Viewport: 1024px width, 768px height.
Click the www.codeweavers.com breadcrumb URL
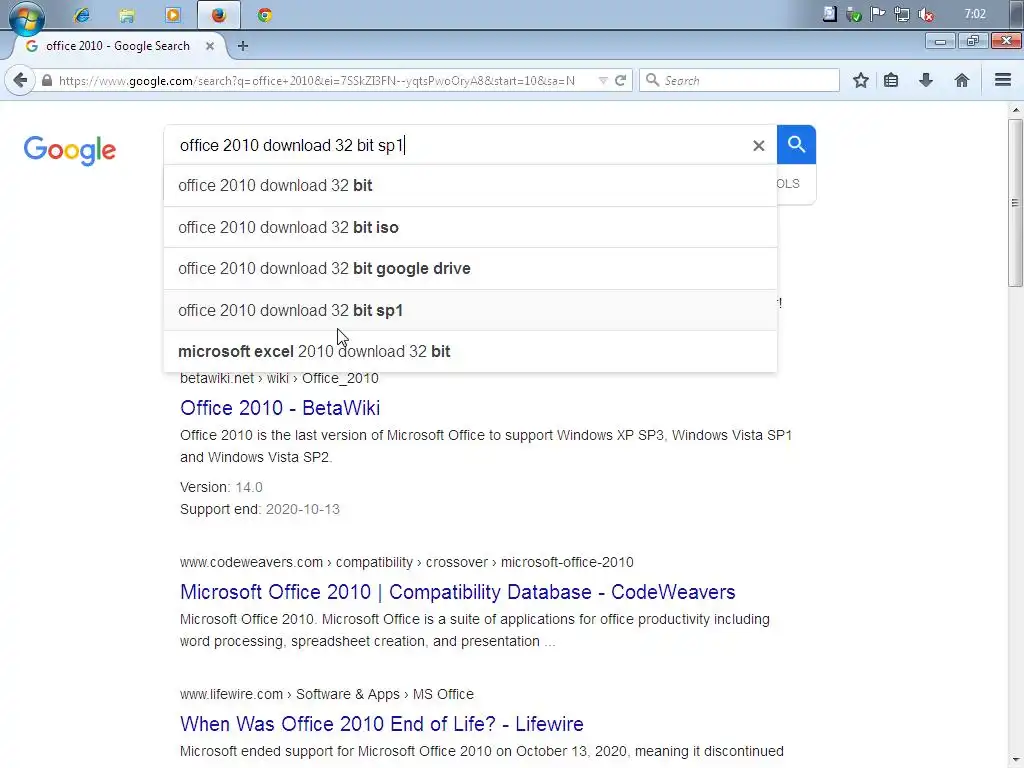(x=406, y=562)
